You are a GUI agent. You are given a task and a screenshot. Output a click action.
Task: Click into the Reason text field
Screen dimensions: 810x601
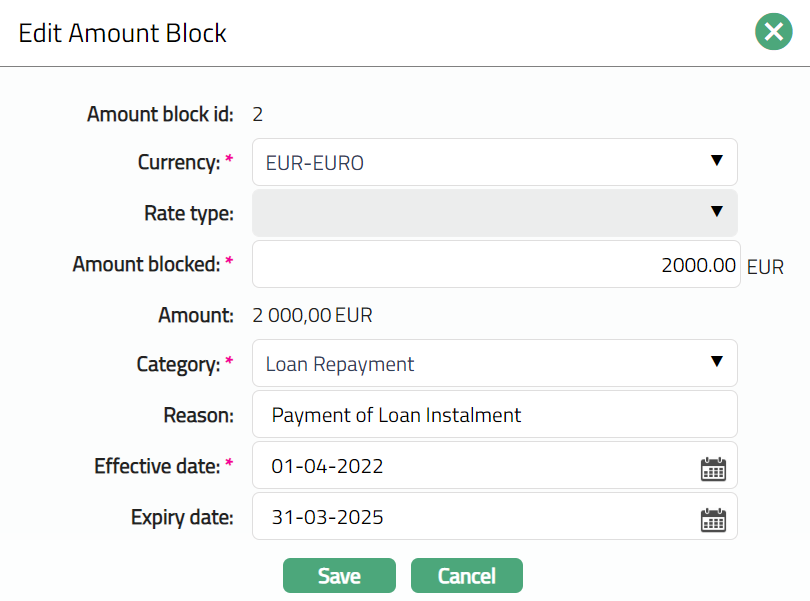pyautogui.click(x=495, y=414)
